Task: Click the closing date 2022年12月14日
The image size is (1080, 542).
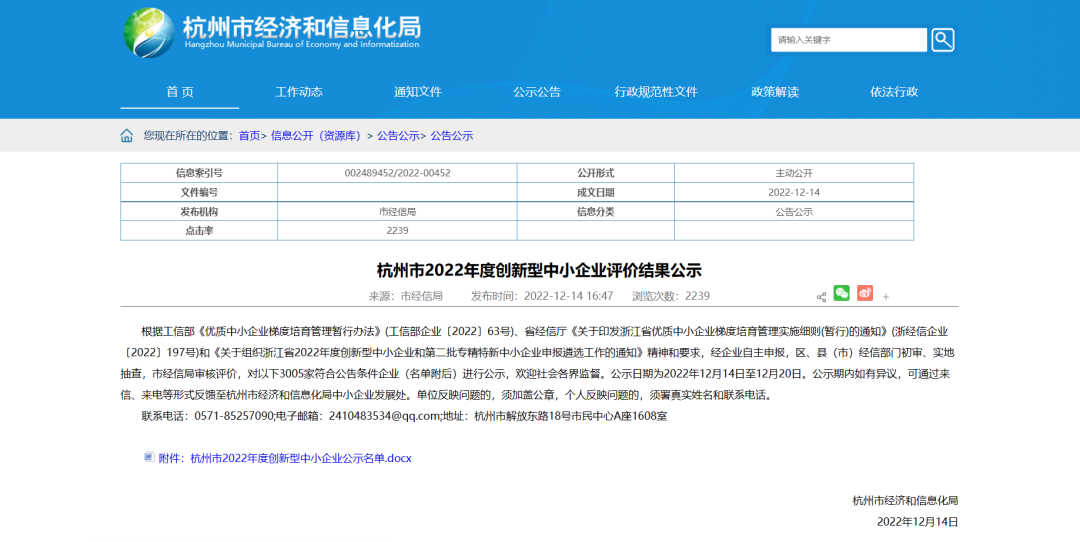Action: (917, 522)
